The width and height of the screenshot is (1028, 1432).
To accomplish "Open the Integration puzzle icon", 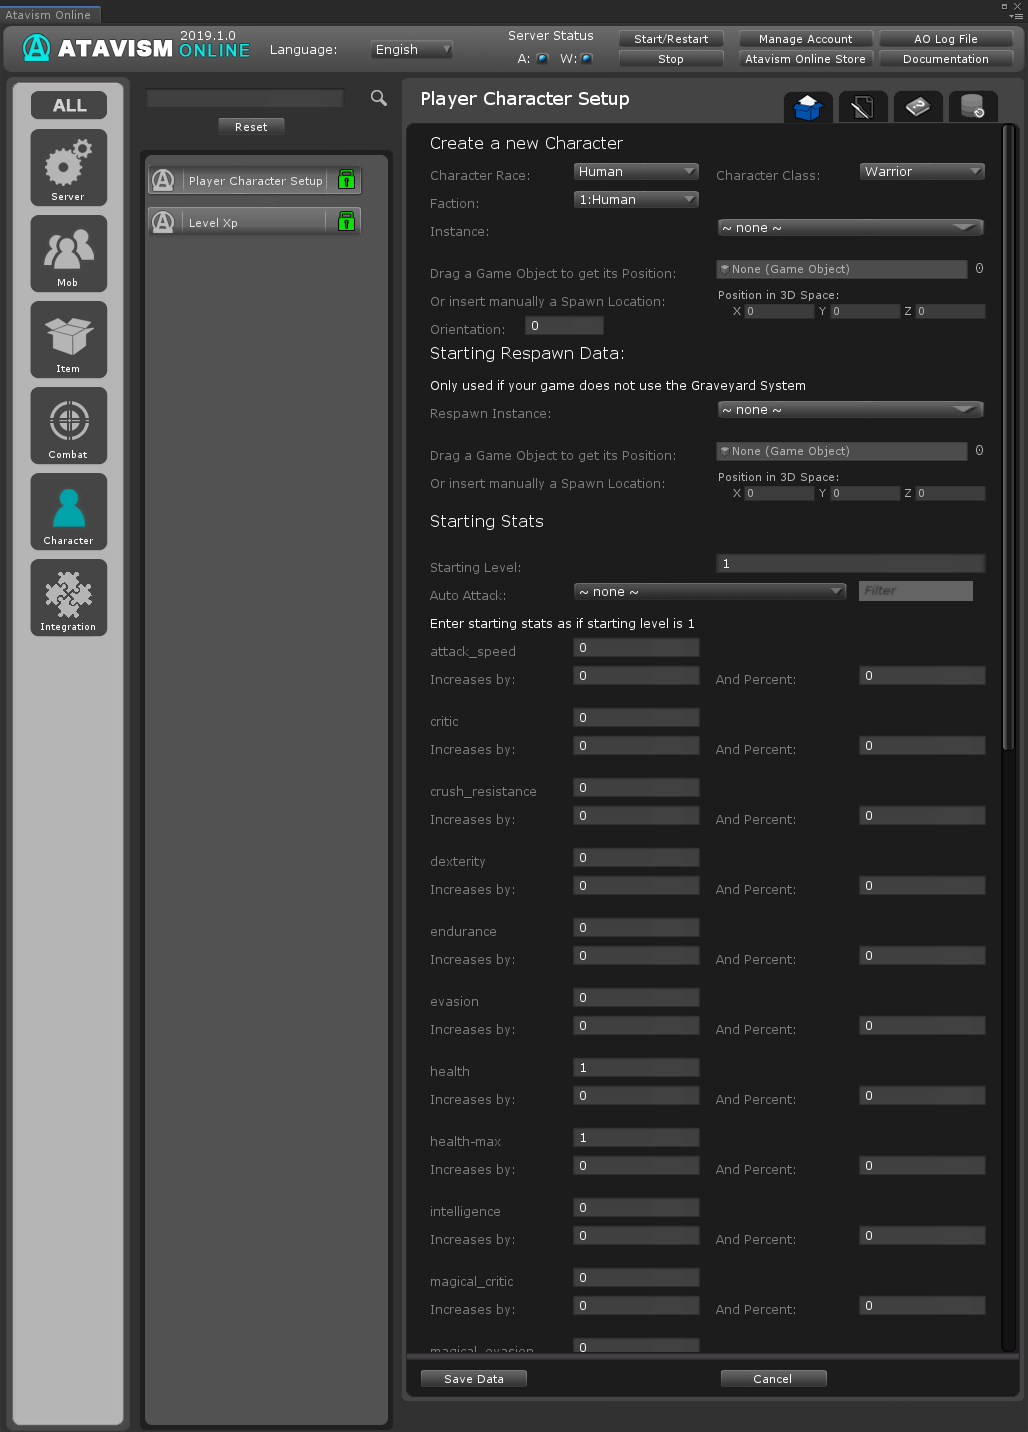I will [68, 597].
